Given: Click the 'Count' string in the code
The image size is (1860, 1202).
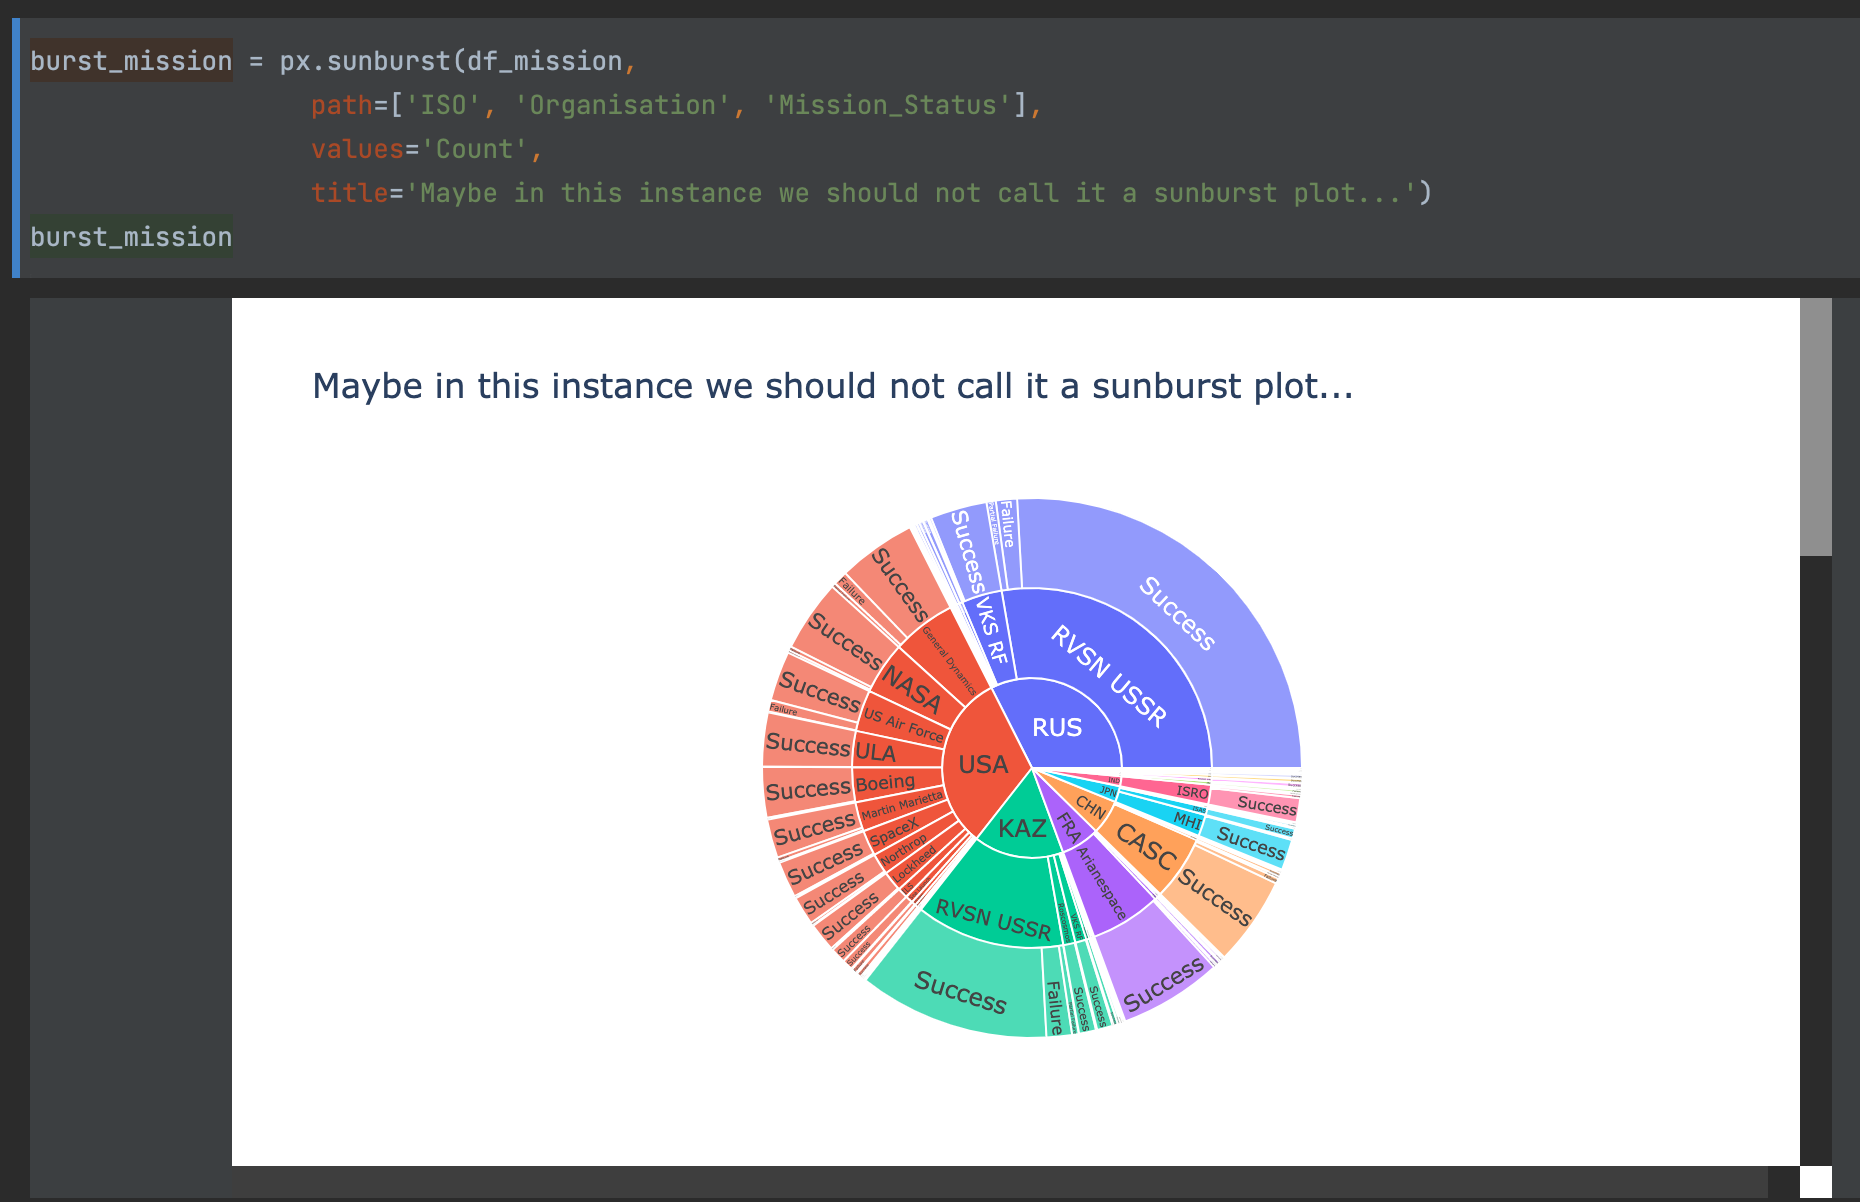Looking at the screenshot, I should [x=474, y=149].
